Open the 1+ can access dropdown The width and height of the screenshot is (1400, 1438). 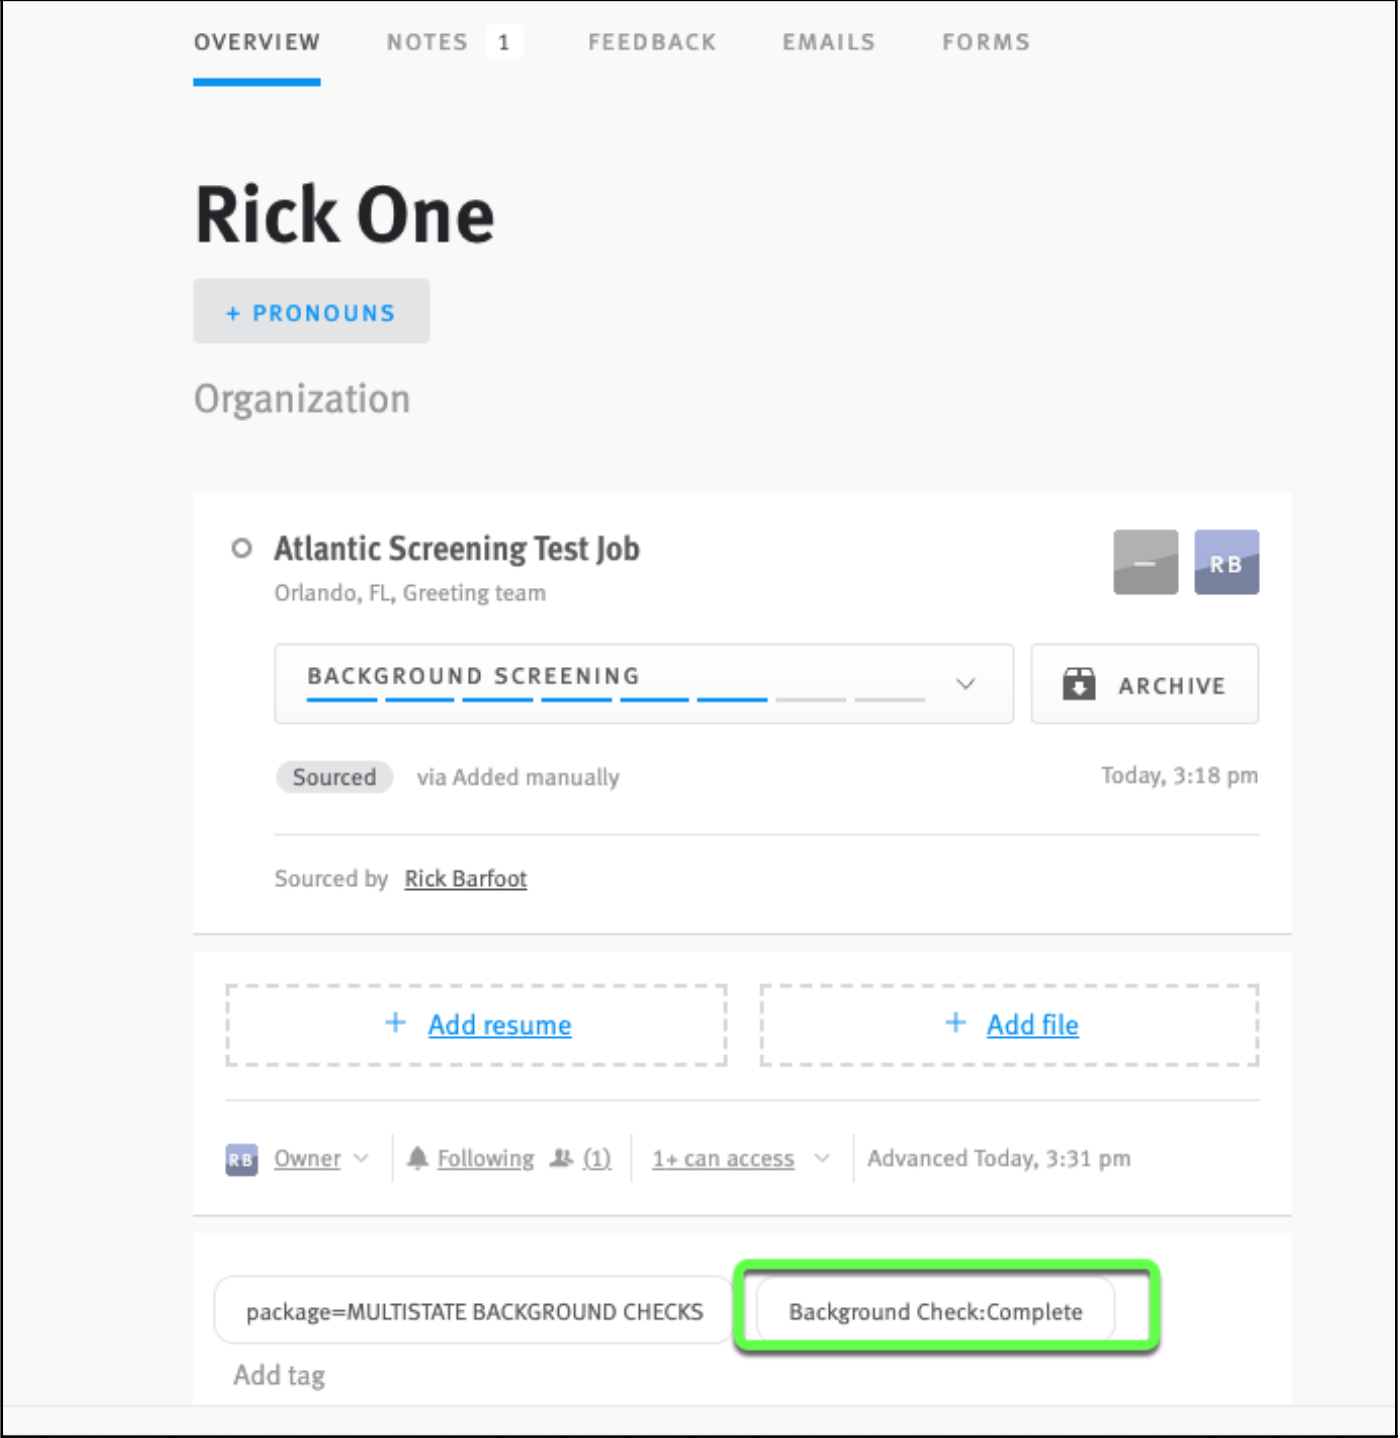[x=822, y=1158]
